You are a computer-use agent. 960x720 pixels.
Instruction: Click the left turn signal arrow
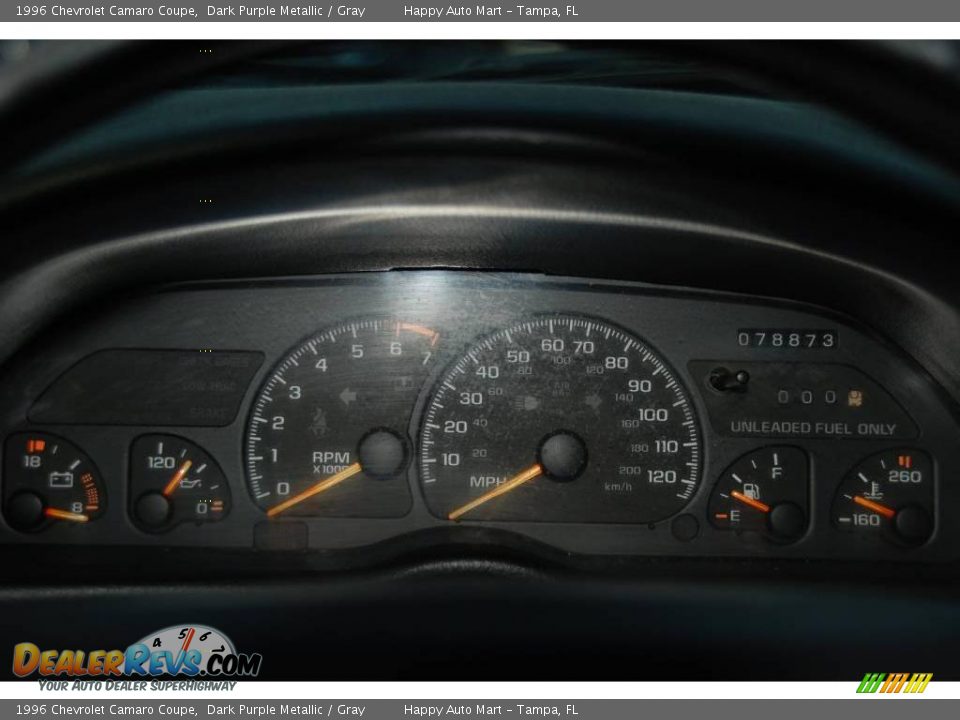(x=348, y=396)
